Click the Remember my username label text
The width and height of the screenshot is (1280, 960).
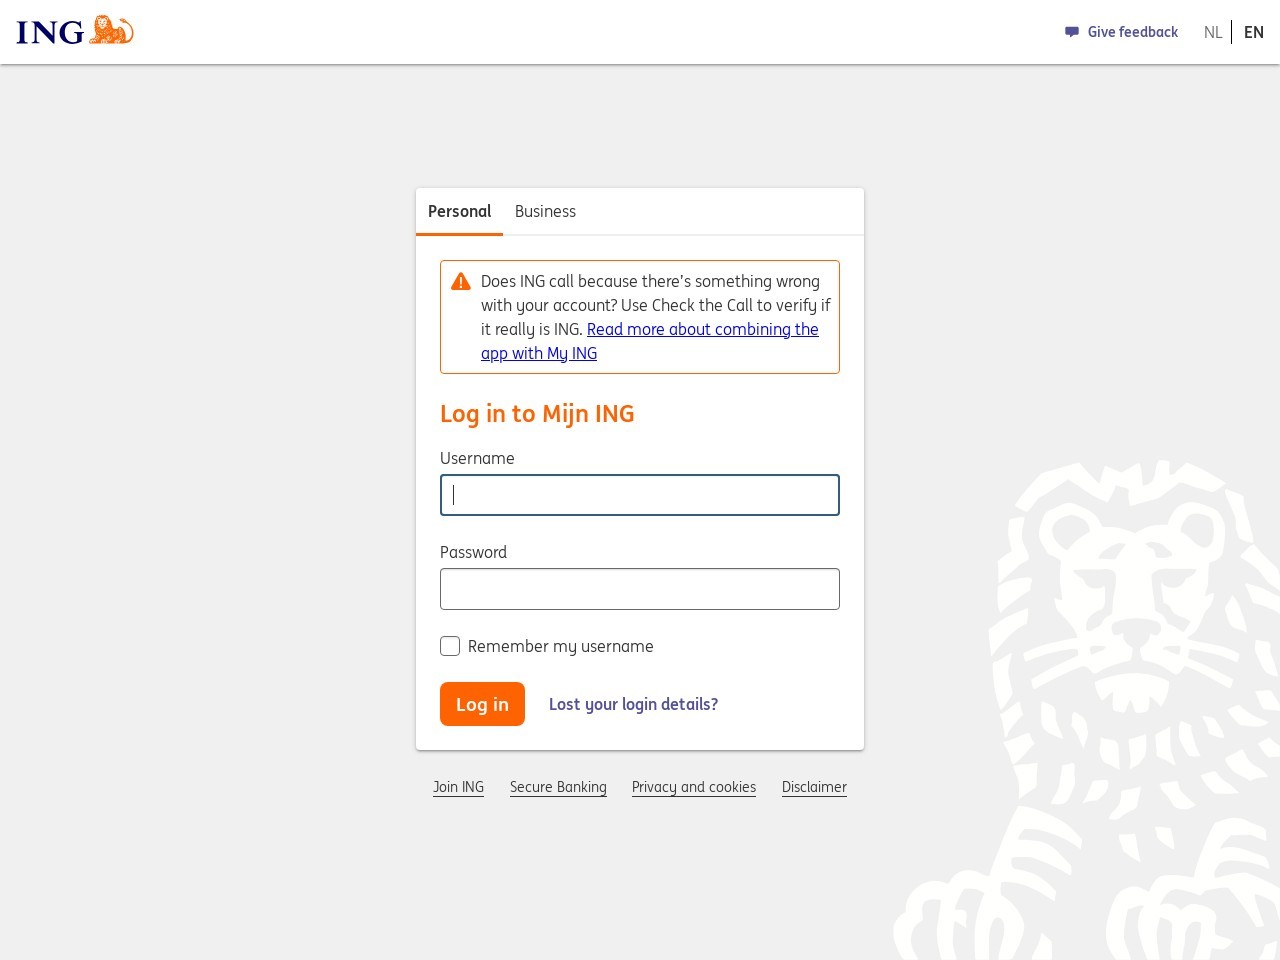[560, 646]
